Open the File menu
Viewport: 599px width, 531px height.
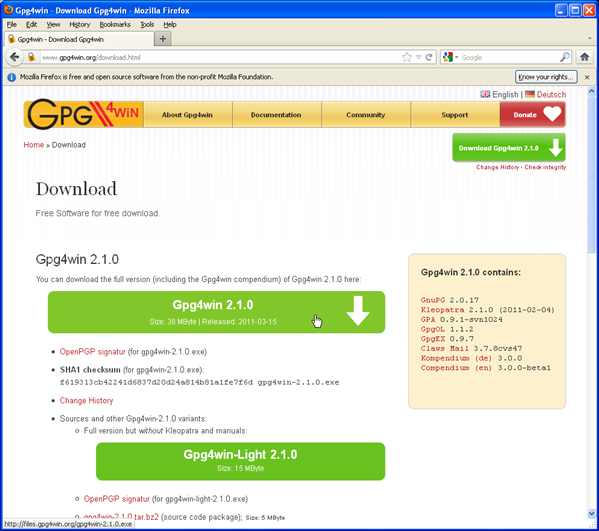[x=12, y=24]
